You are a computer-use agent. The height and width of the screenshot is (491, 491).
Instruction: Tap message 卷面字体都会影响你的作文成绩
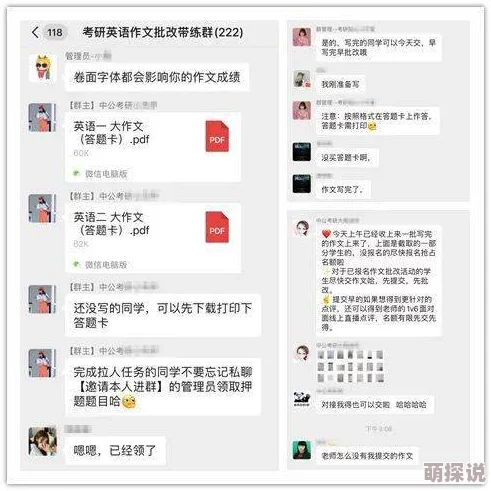pyautogui.click(x=157, y=77)
